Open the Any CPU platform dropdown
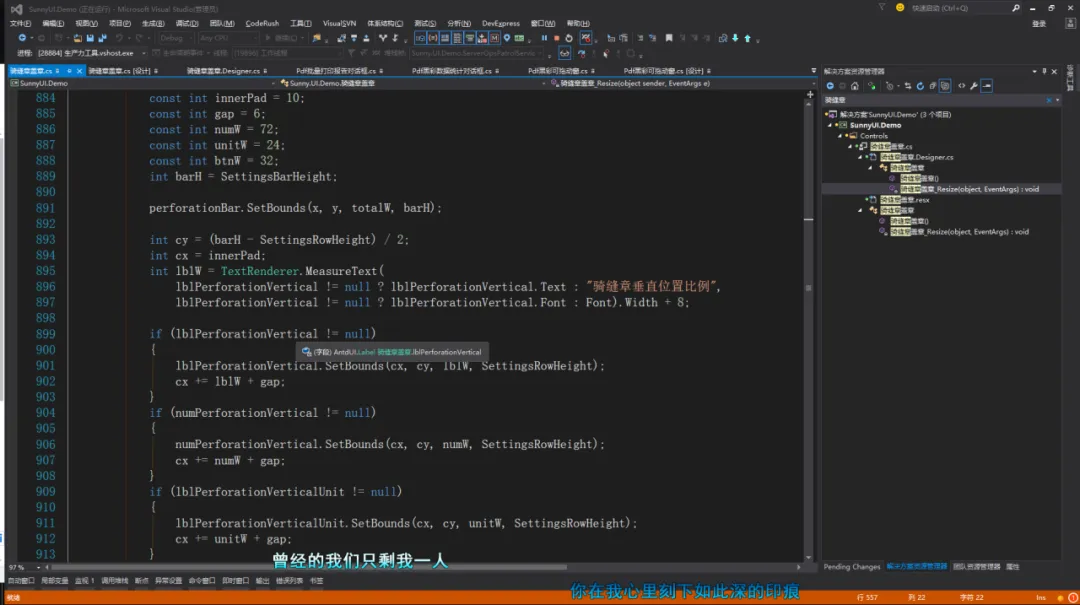The height and width of the screenshot is (605, 1080). pos(227,38)
